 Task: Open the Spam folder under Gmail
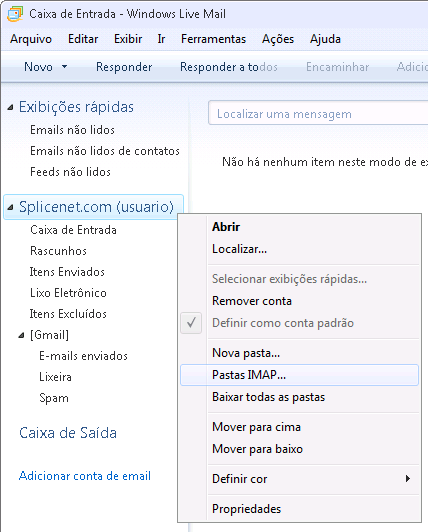(x=54, y=398)
